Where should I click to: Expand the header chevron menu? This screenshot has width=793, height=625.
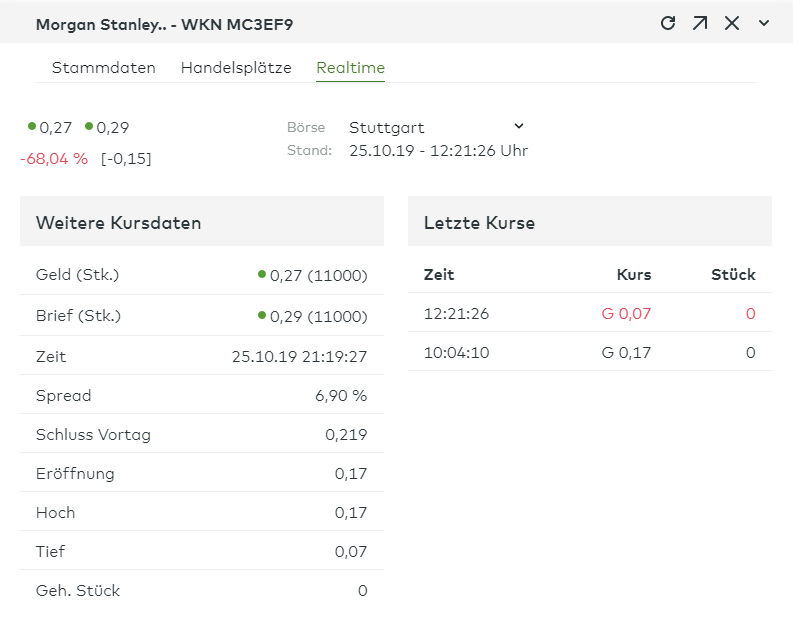[764, 23]
